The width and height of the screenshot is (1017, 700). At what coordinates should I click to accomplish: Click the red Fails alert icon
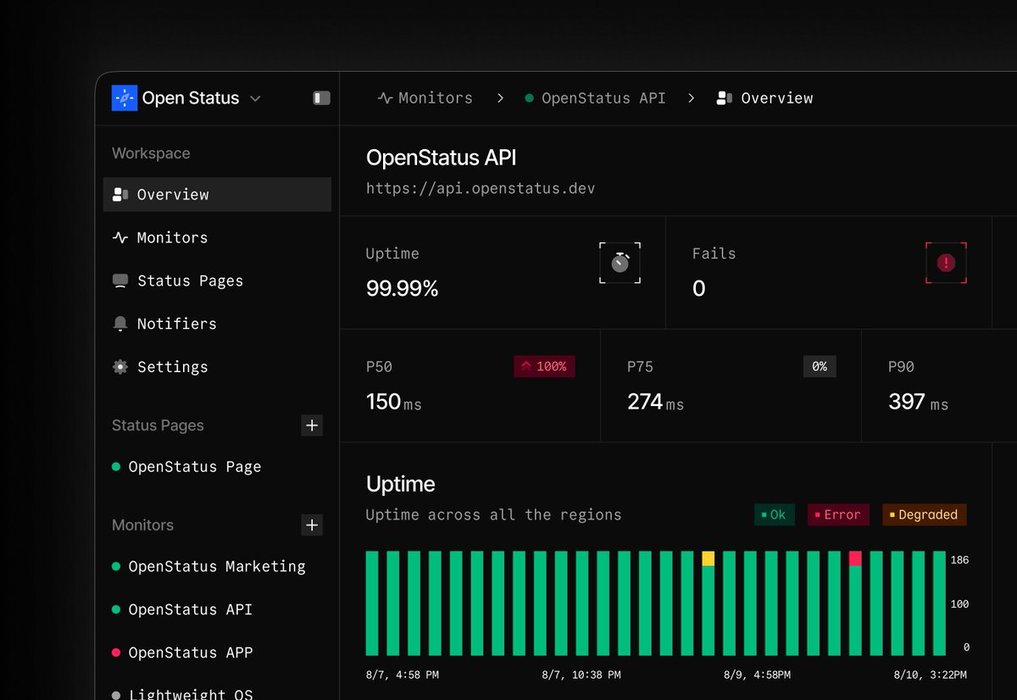click(x=946, y=263)
